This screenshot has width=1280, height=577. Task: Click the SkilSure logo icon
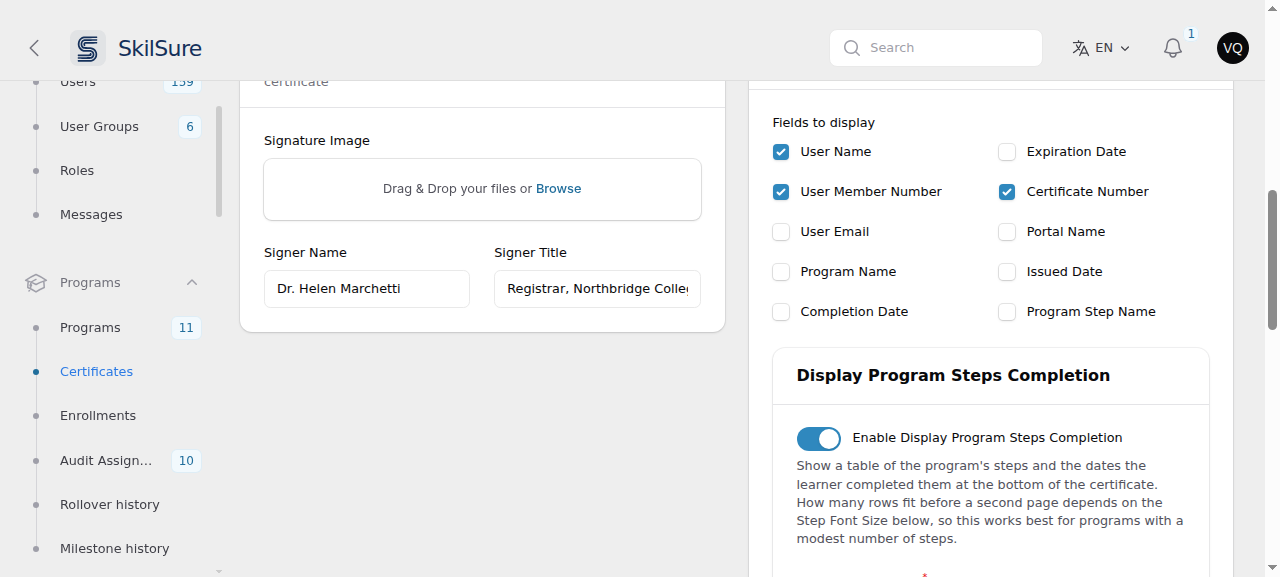88,48
